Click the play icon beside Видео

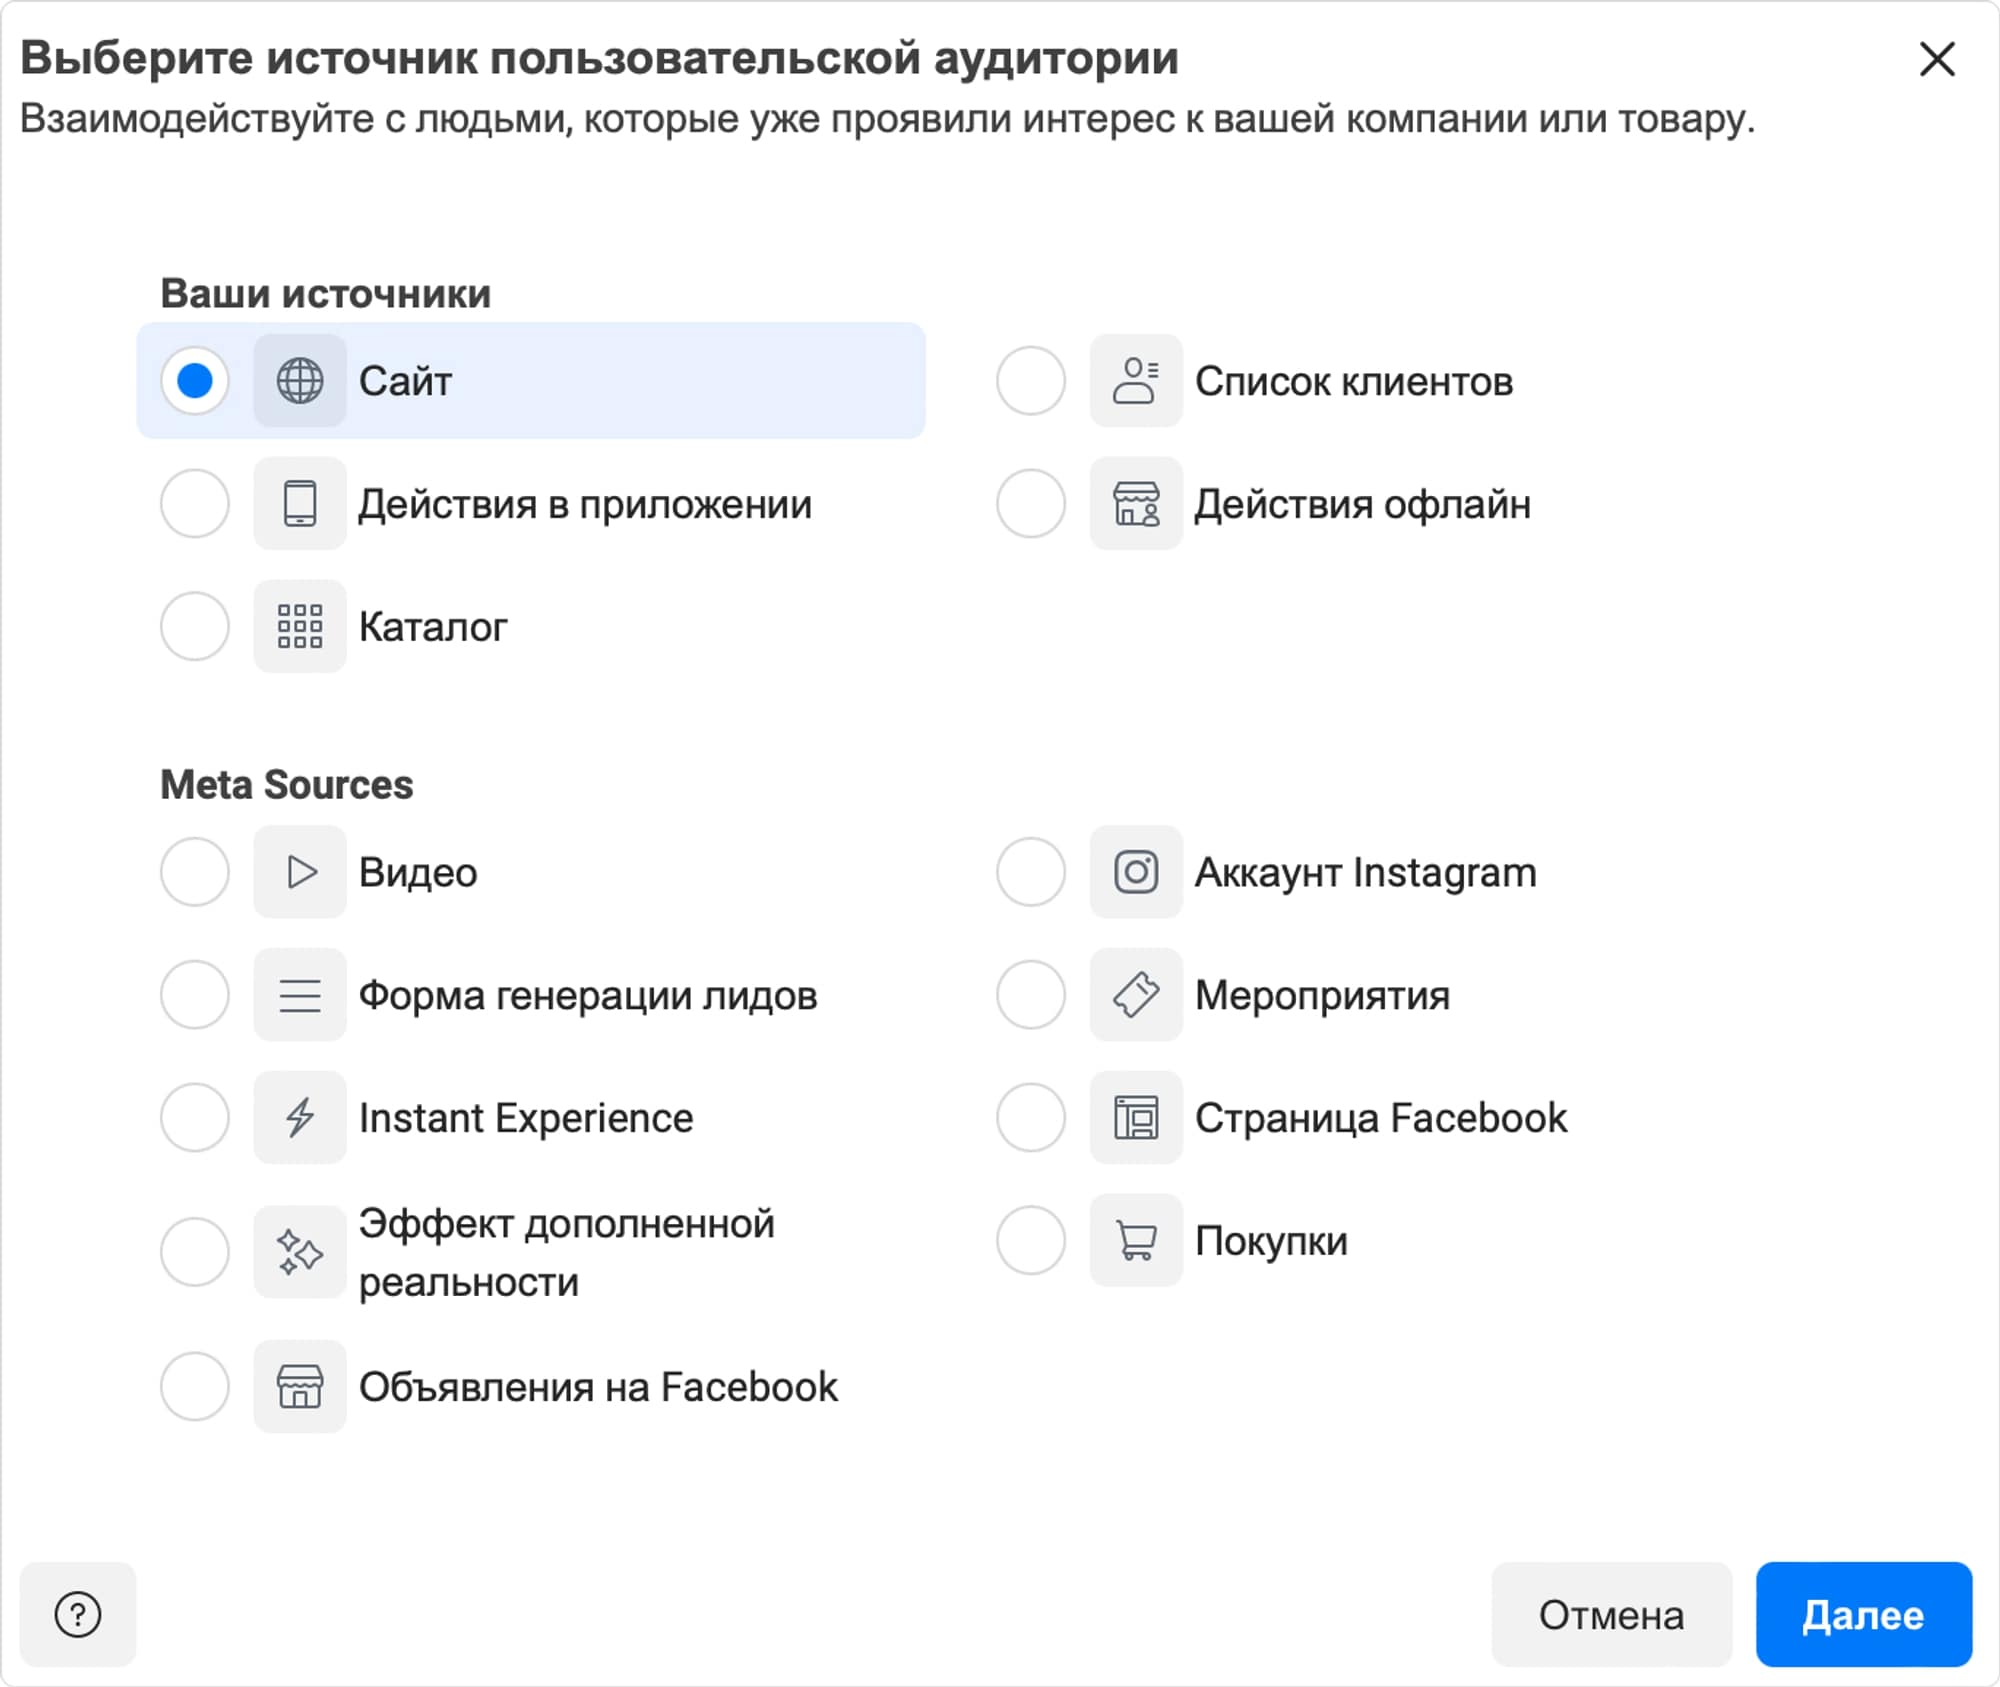(x=299, y=872)
